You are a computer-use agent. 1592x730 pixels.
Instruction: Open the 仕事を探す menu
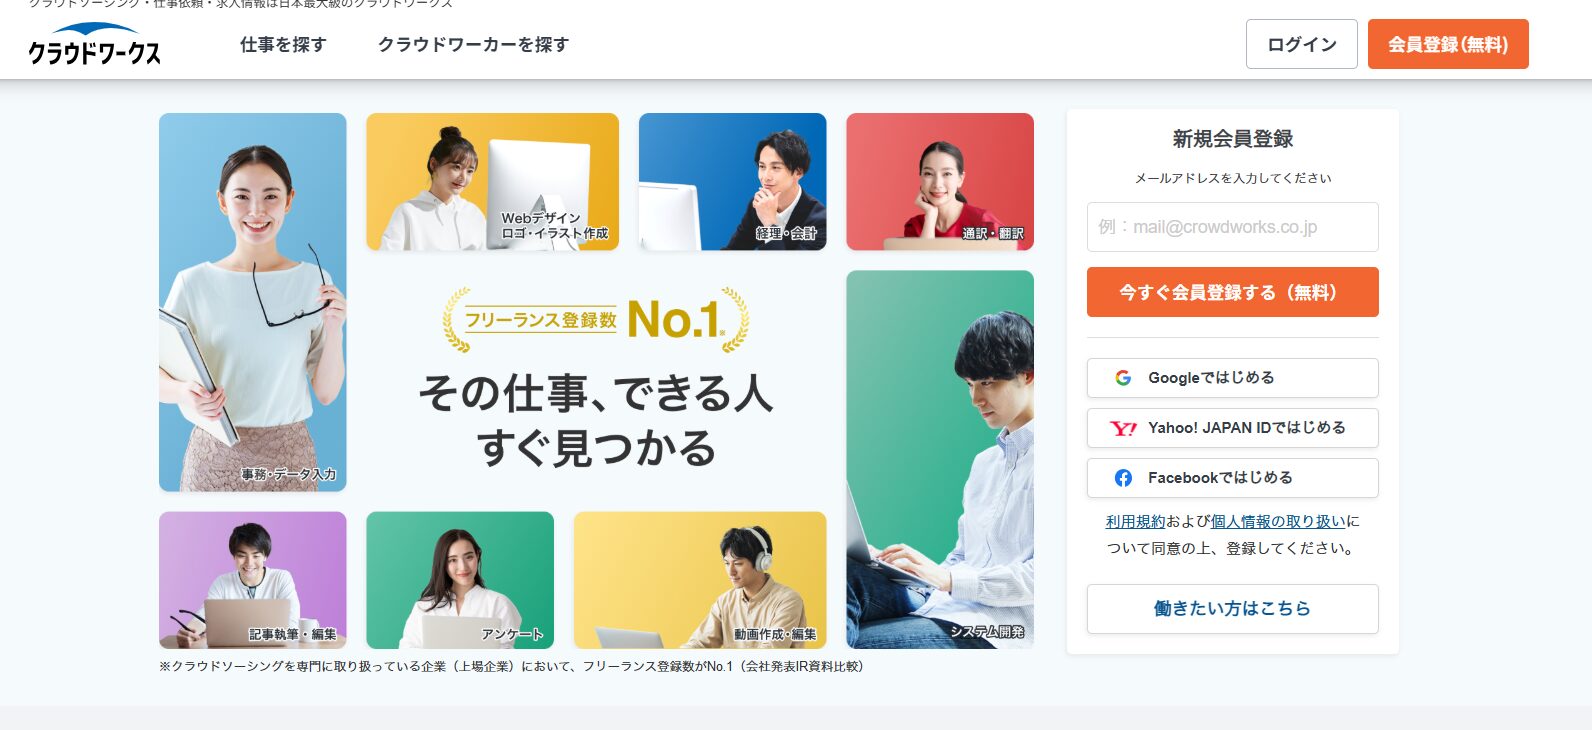tap(283, 44)
